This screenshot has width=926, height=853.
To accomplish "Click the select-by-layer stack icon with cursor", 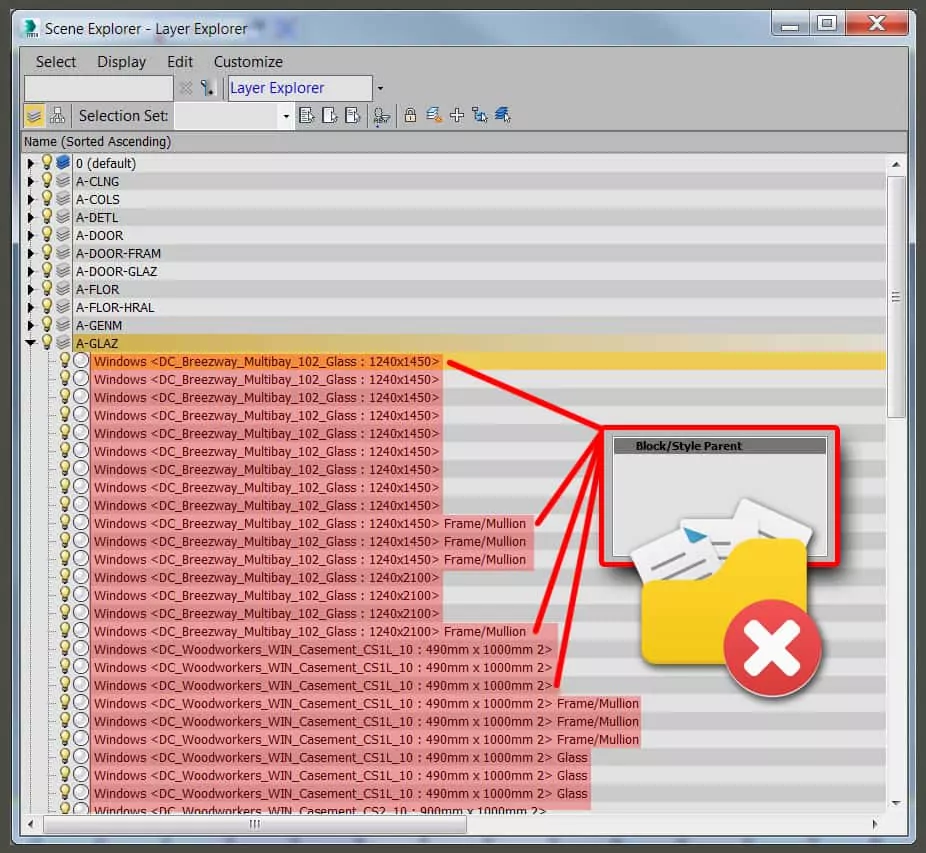I will click(x=502, y=116).
